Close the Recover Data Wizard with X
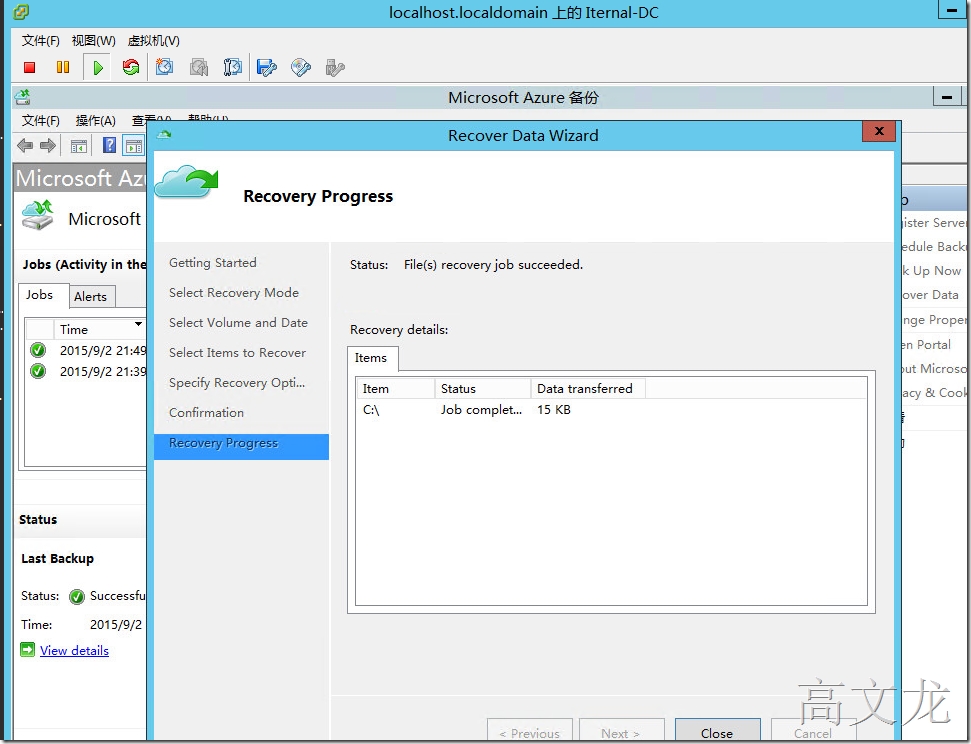Screen dimensions: 971x744 [x=879, y=131]
